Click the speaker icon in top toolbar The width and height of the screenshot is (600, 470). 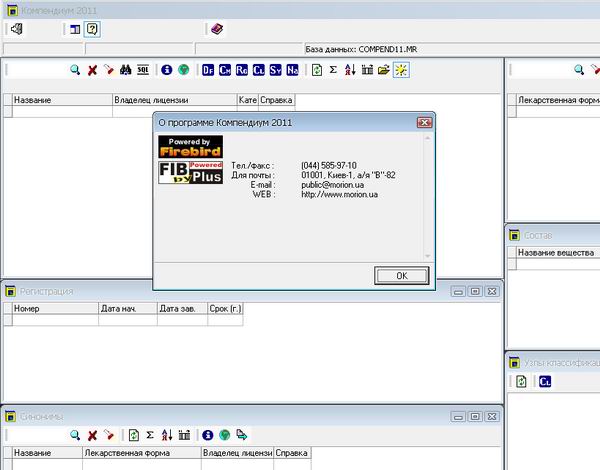click(x=16, y=29)
